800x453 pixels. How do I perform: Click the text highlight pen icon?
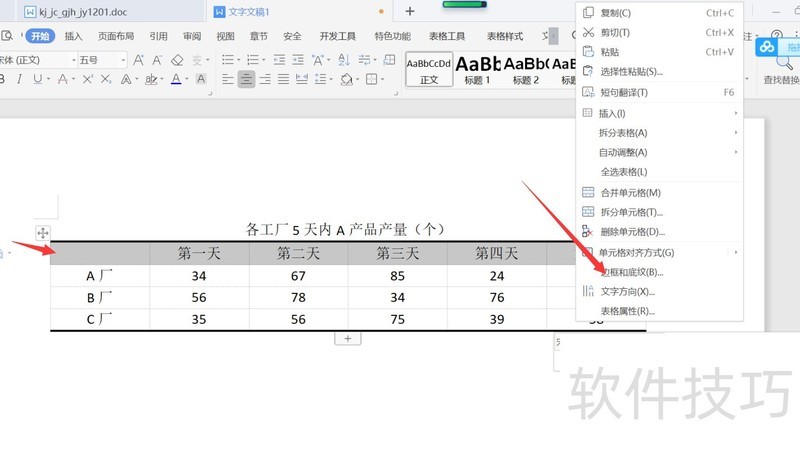click(x=151, y=79)
